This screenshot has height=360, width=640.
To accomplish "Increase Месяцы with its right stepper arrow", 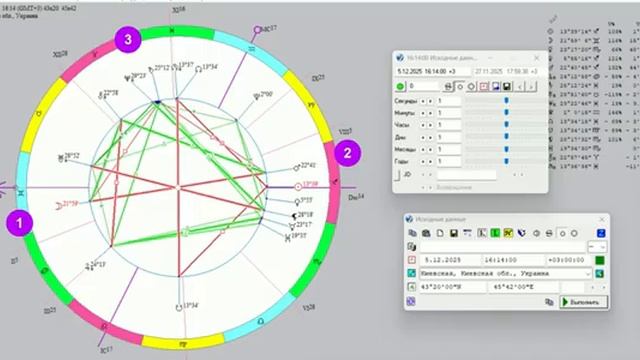I will click(x=430, y=149).
